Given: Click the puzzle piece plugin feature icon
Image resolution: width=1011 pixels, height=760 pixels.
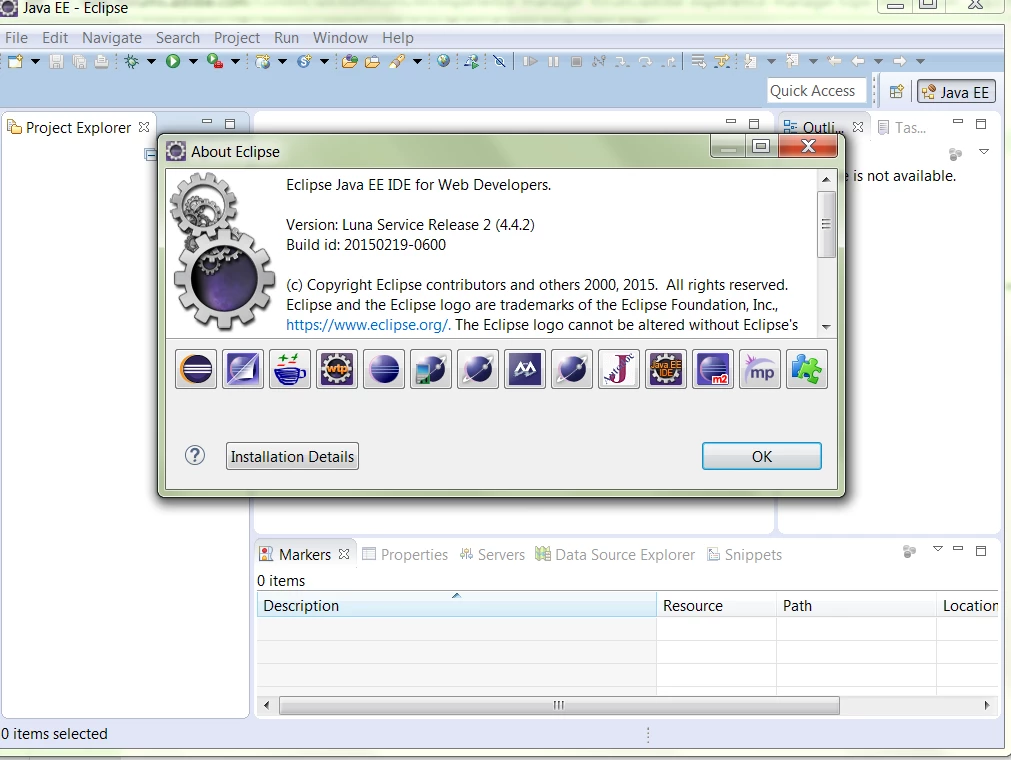Looking at the screenshot, I should (x=807, y=369).
